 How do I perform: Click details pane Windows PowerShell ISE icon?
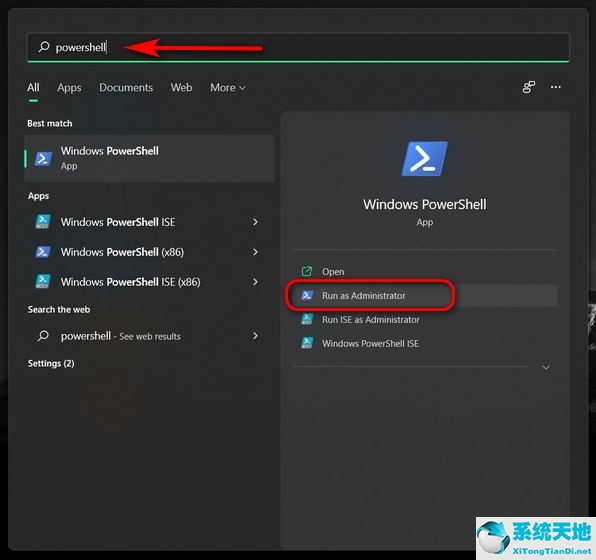pos(307,343)
